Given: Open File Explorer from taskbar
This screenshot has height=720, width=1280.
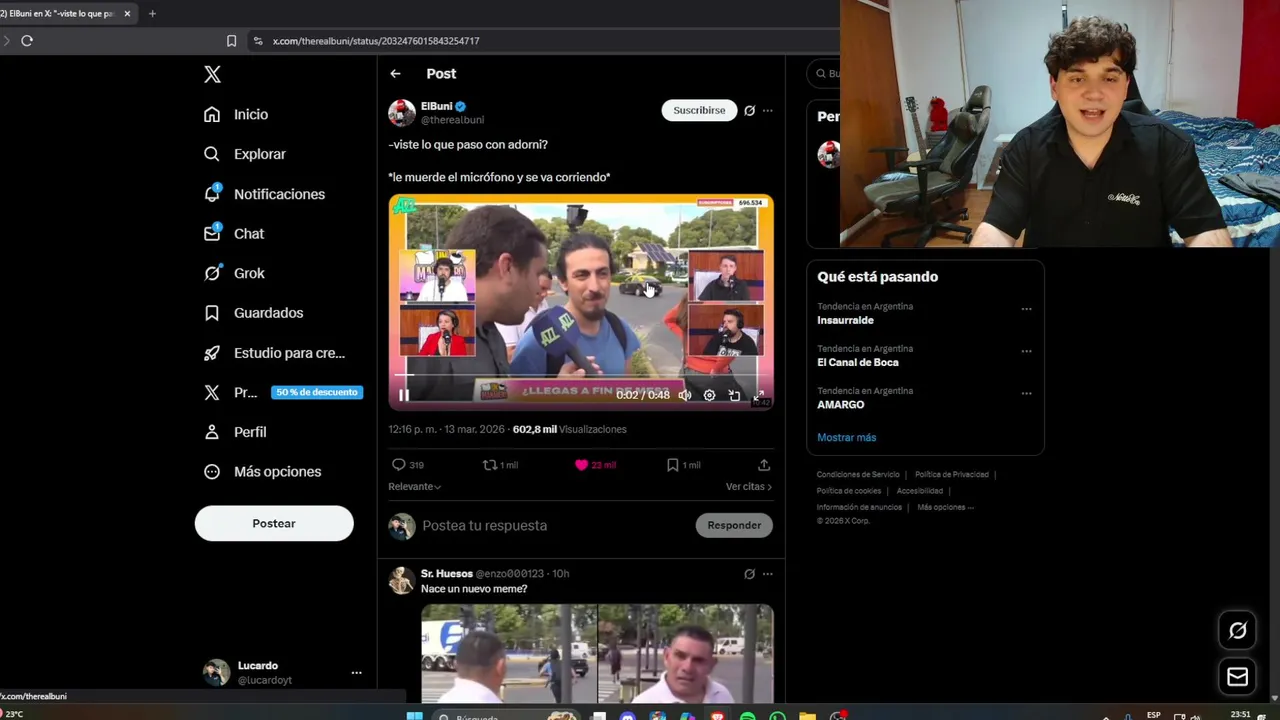Looking at the screenshot, I should click(807, 716).
